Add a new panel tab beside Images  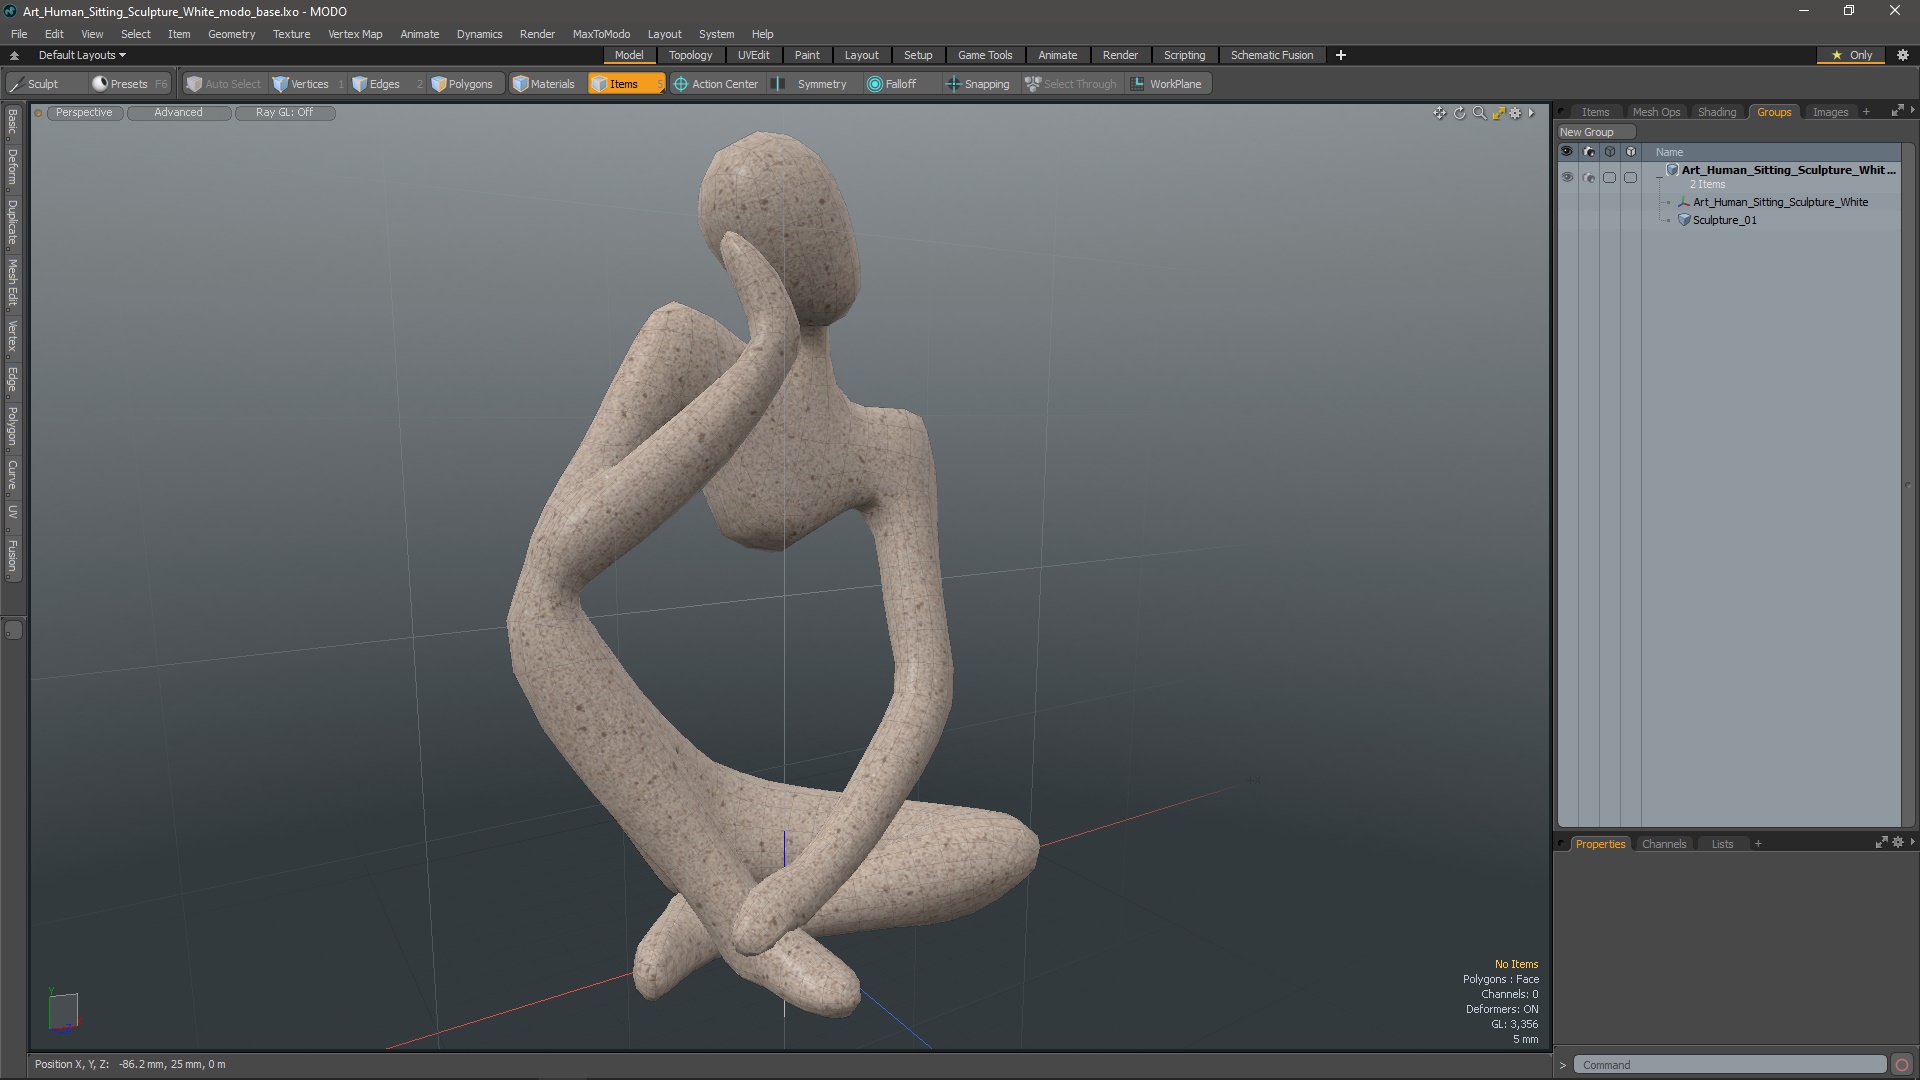point(1866,112)
